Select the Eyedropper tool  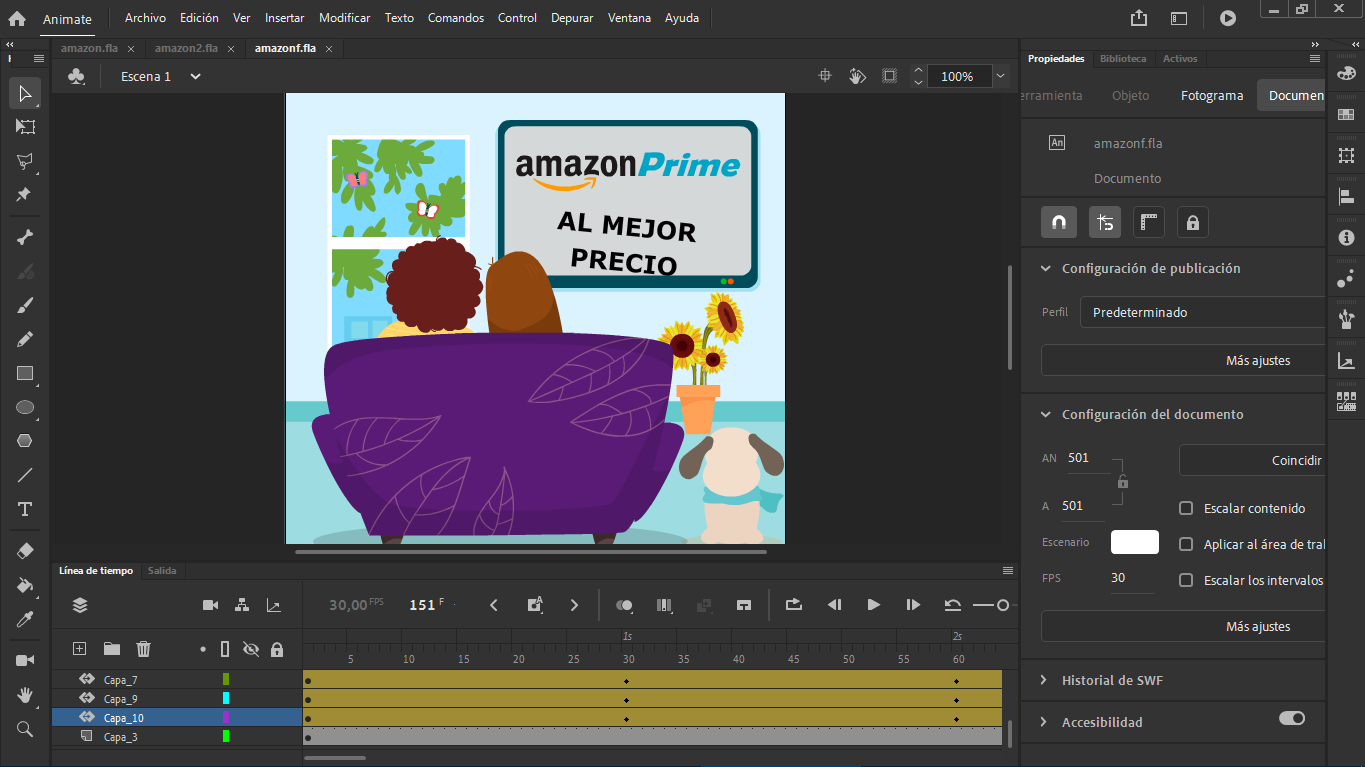25,619
